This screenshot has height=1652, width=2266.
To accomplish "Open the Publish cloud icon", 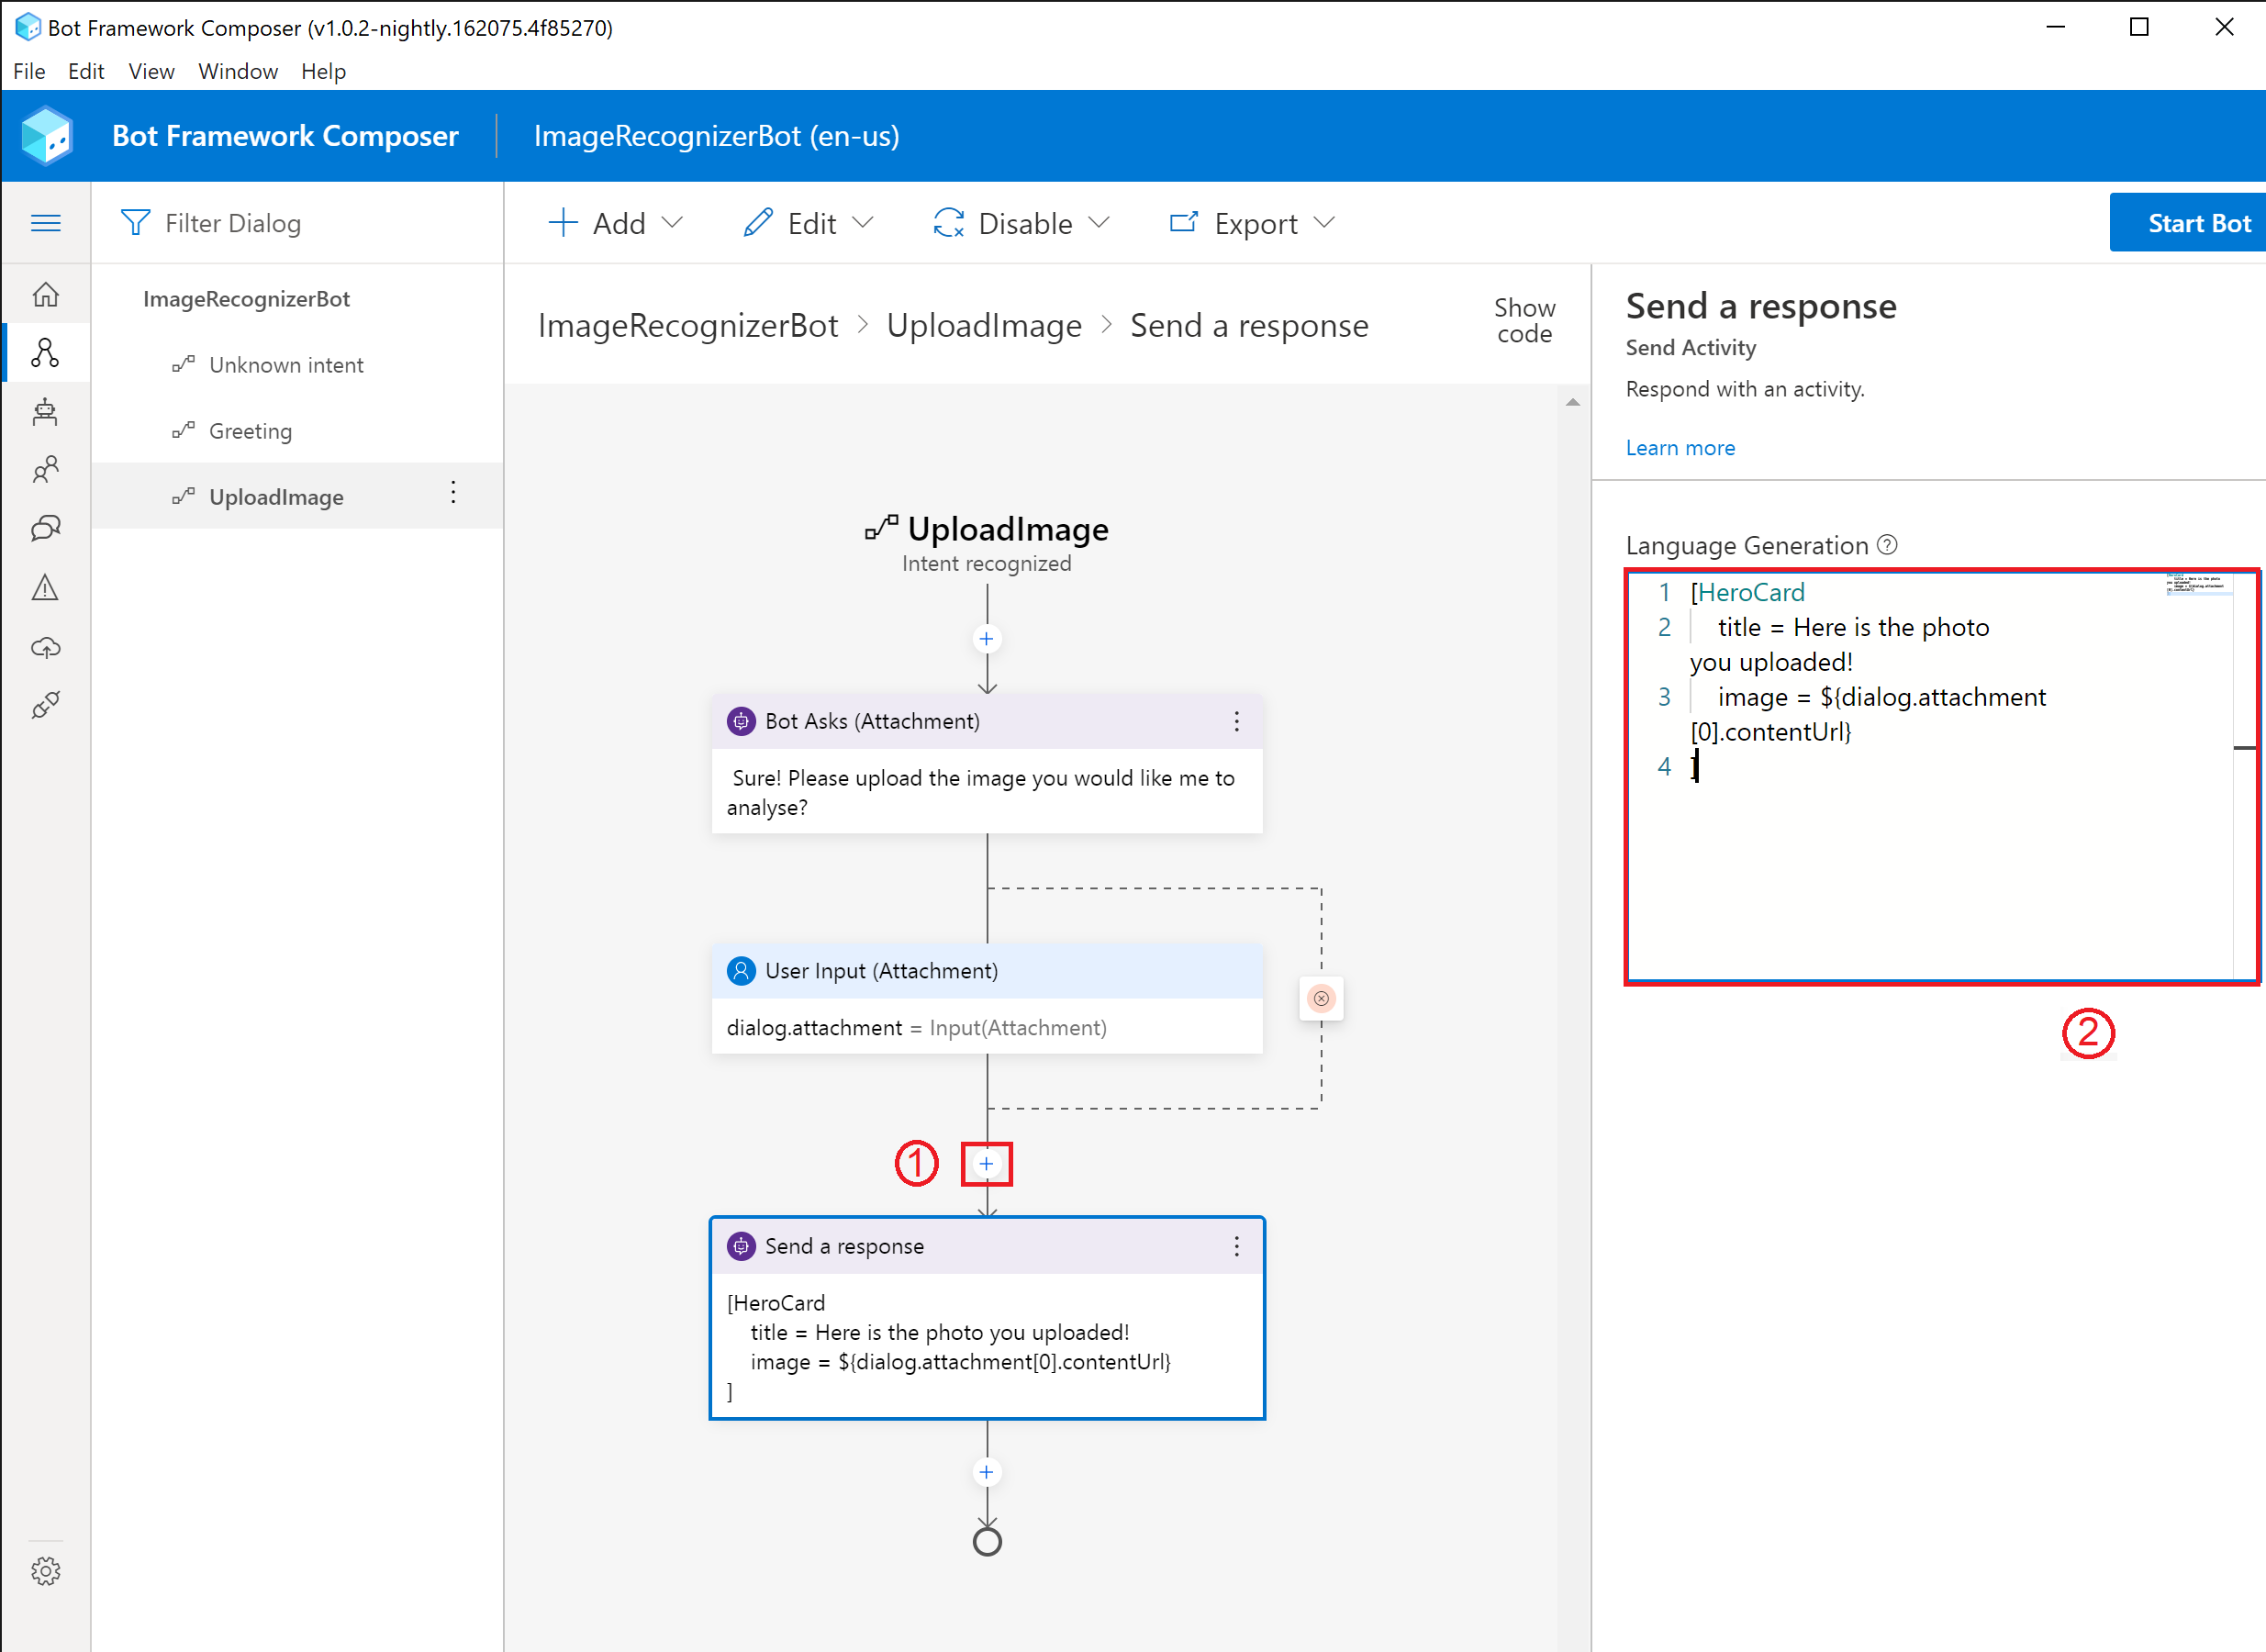I will click(46, 647).
